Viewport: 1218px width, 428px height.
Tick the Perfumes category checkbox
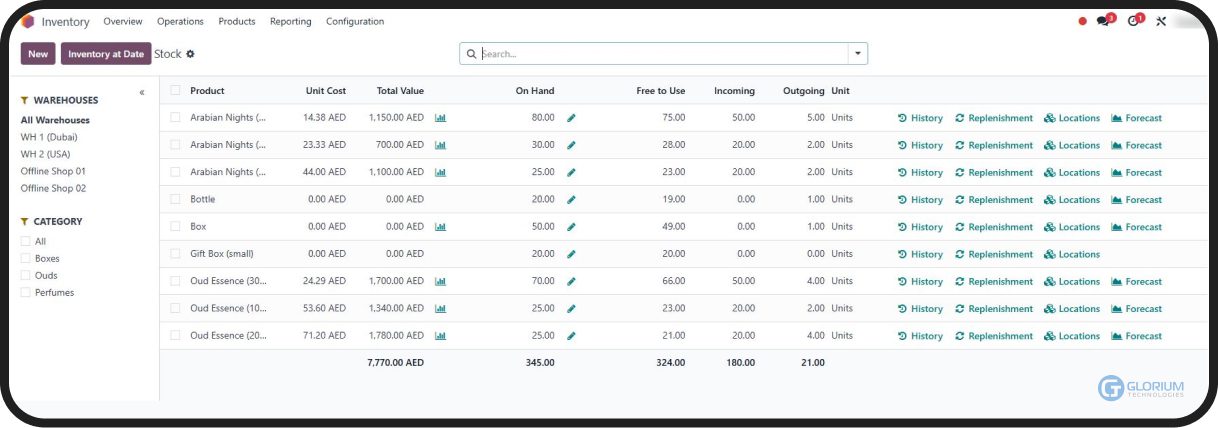[x=26, y=293]
